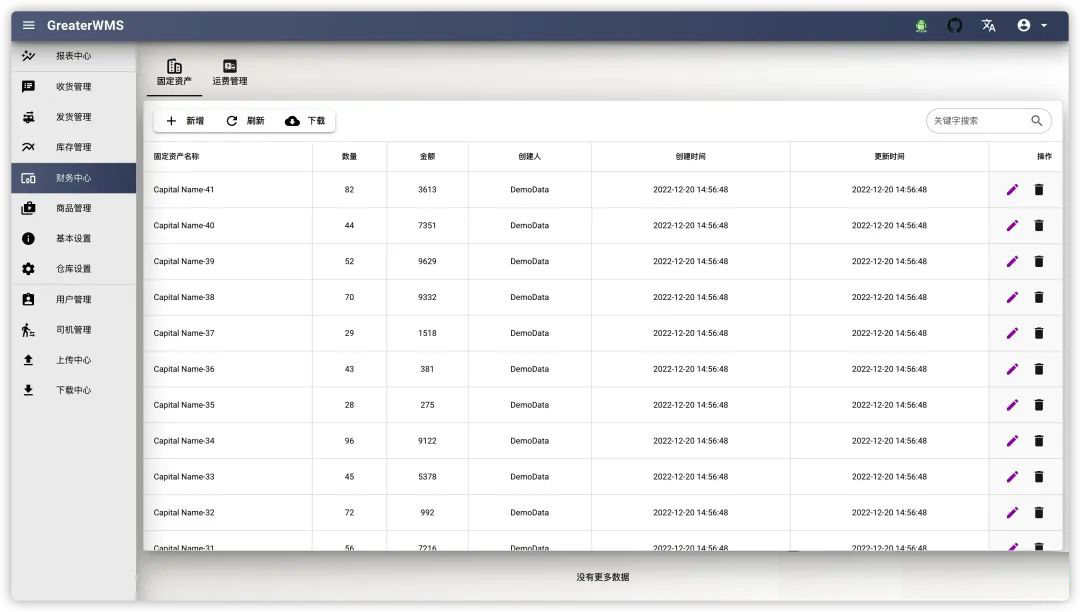This screenshot has height=612, width=1080.
Task: Open the hamburger menu icon
Action: (28, 25)
